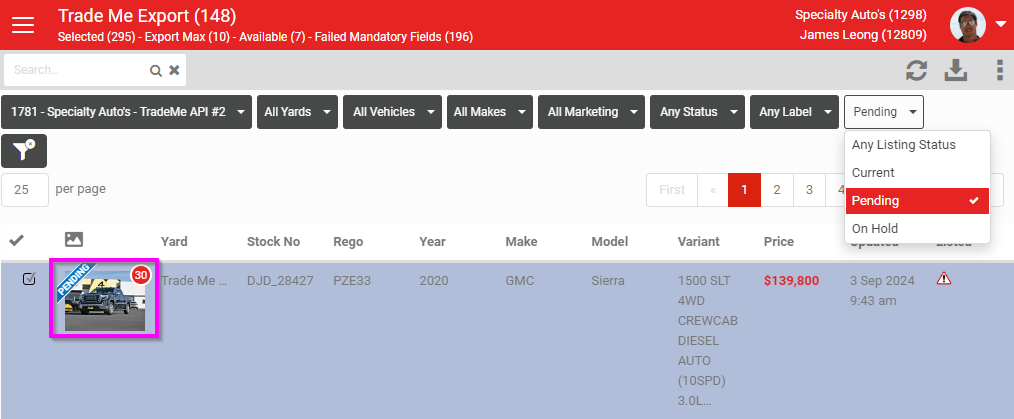Sort by Make column header

(521, 242)
